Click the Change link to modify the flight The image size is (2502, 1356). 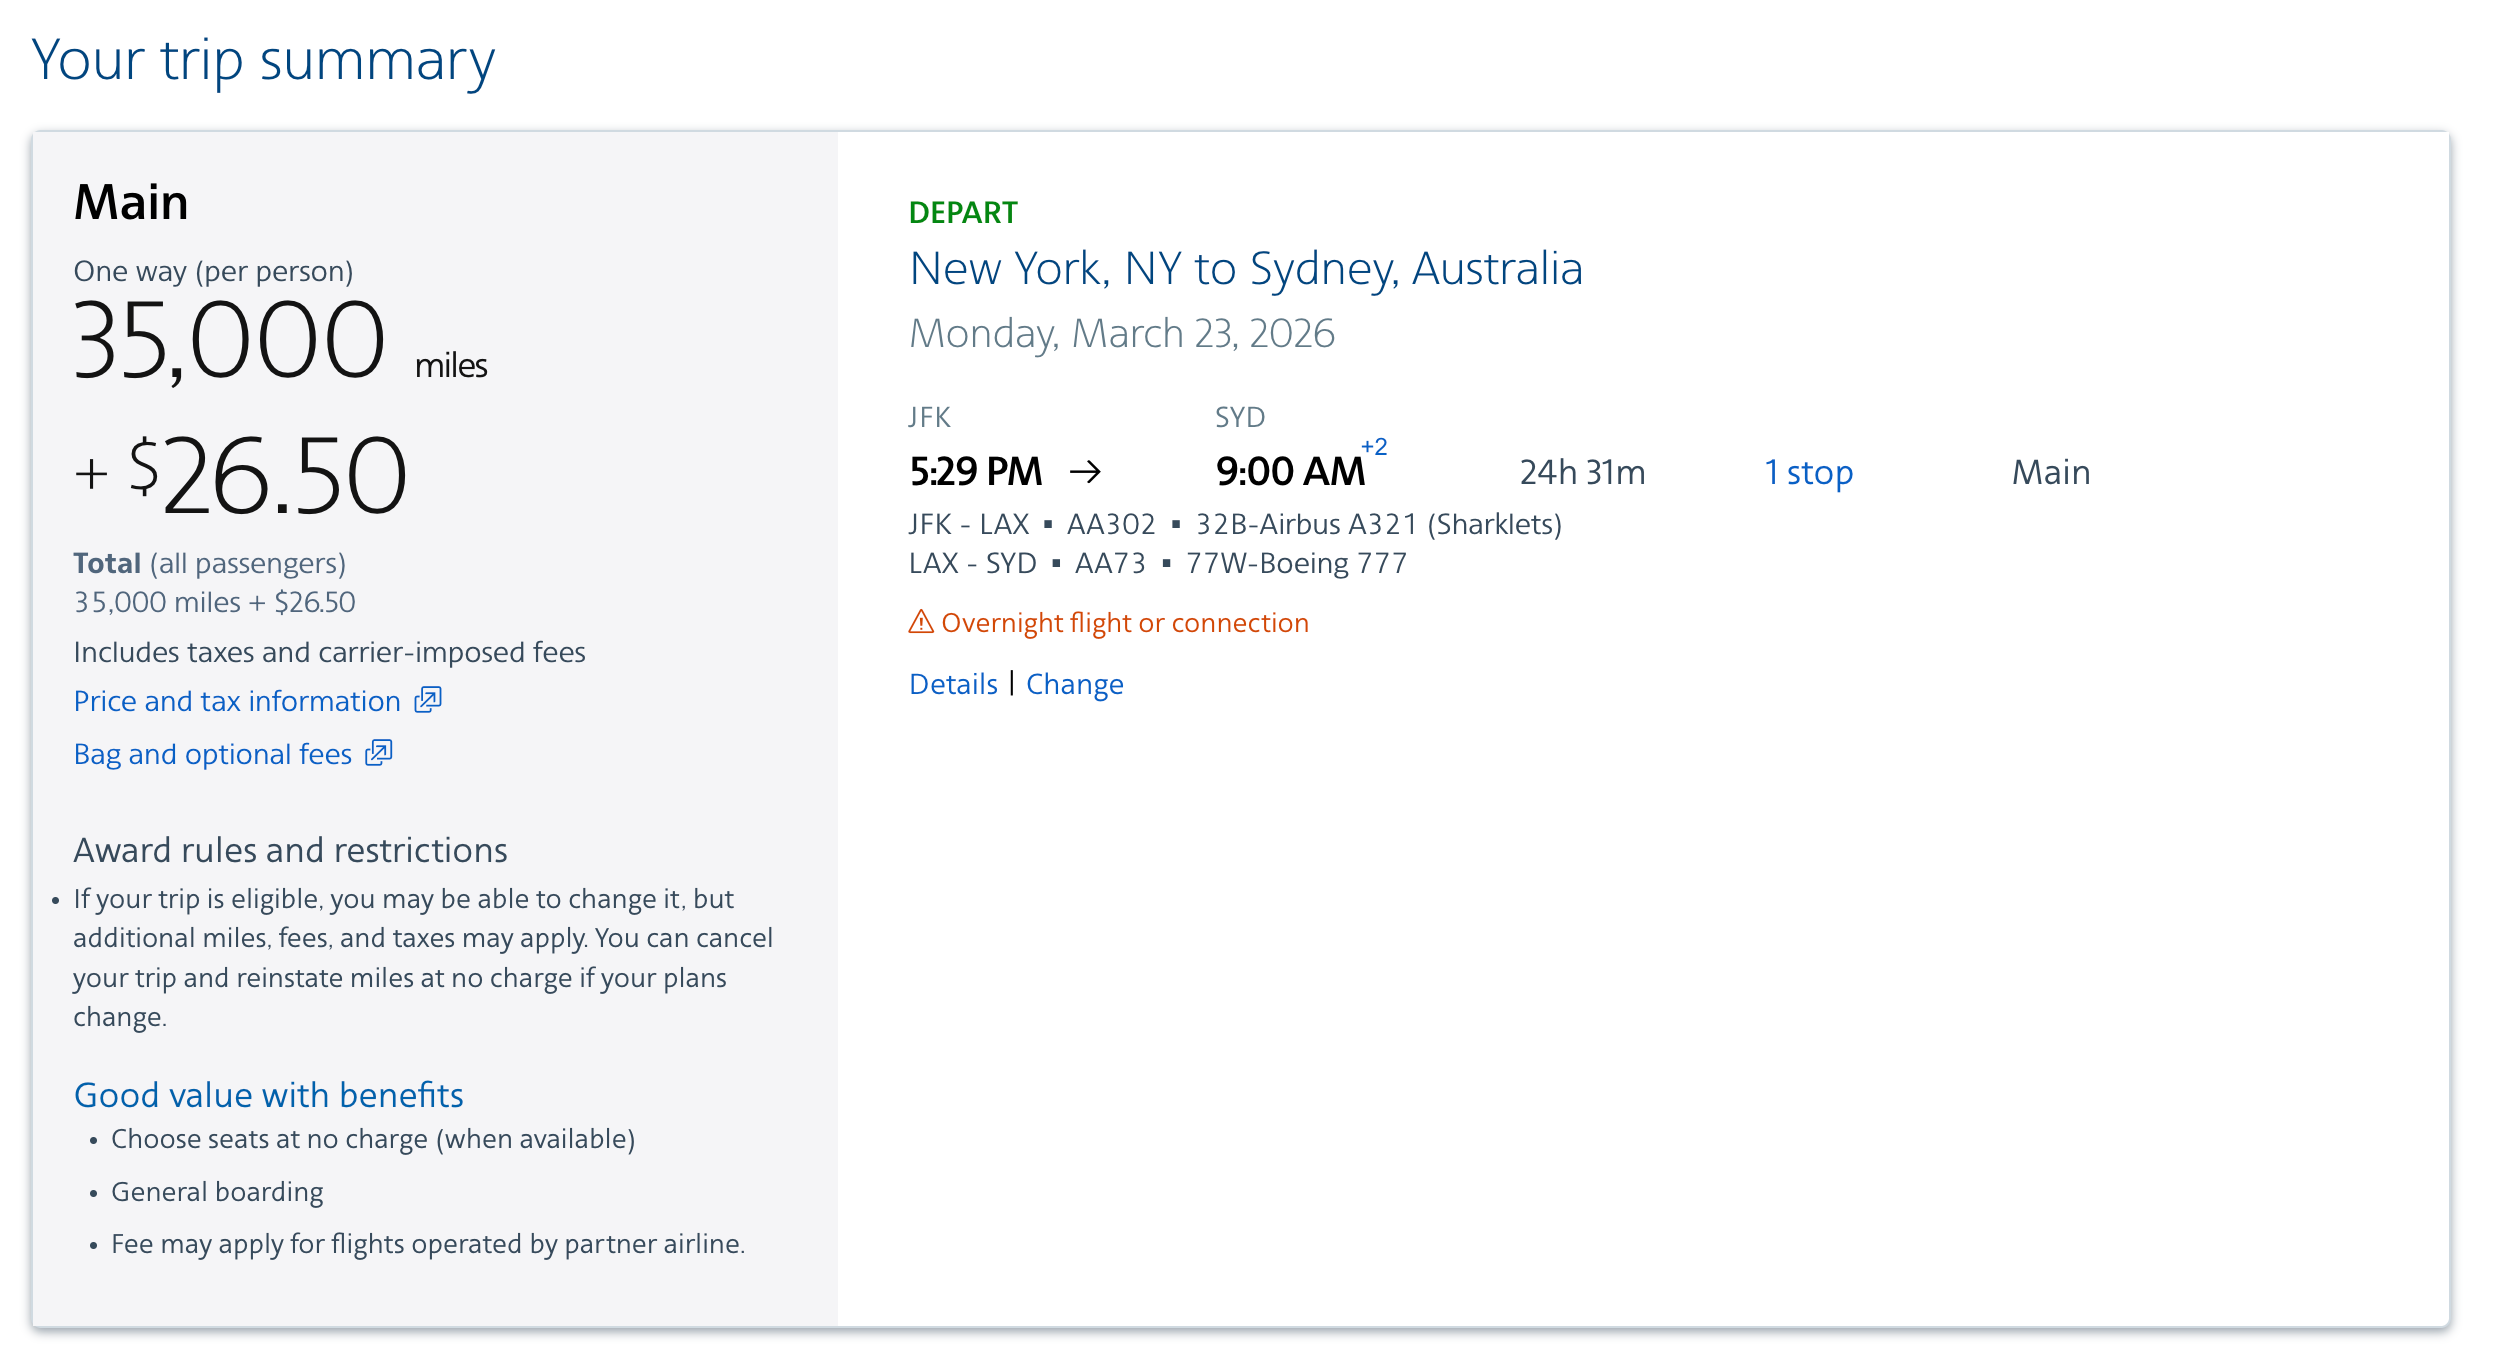point(1074,683)
